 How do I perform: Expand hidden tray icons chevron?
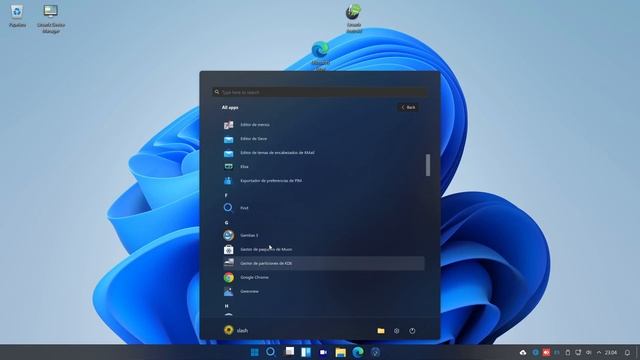[599, 352]
